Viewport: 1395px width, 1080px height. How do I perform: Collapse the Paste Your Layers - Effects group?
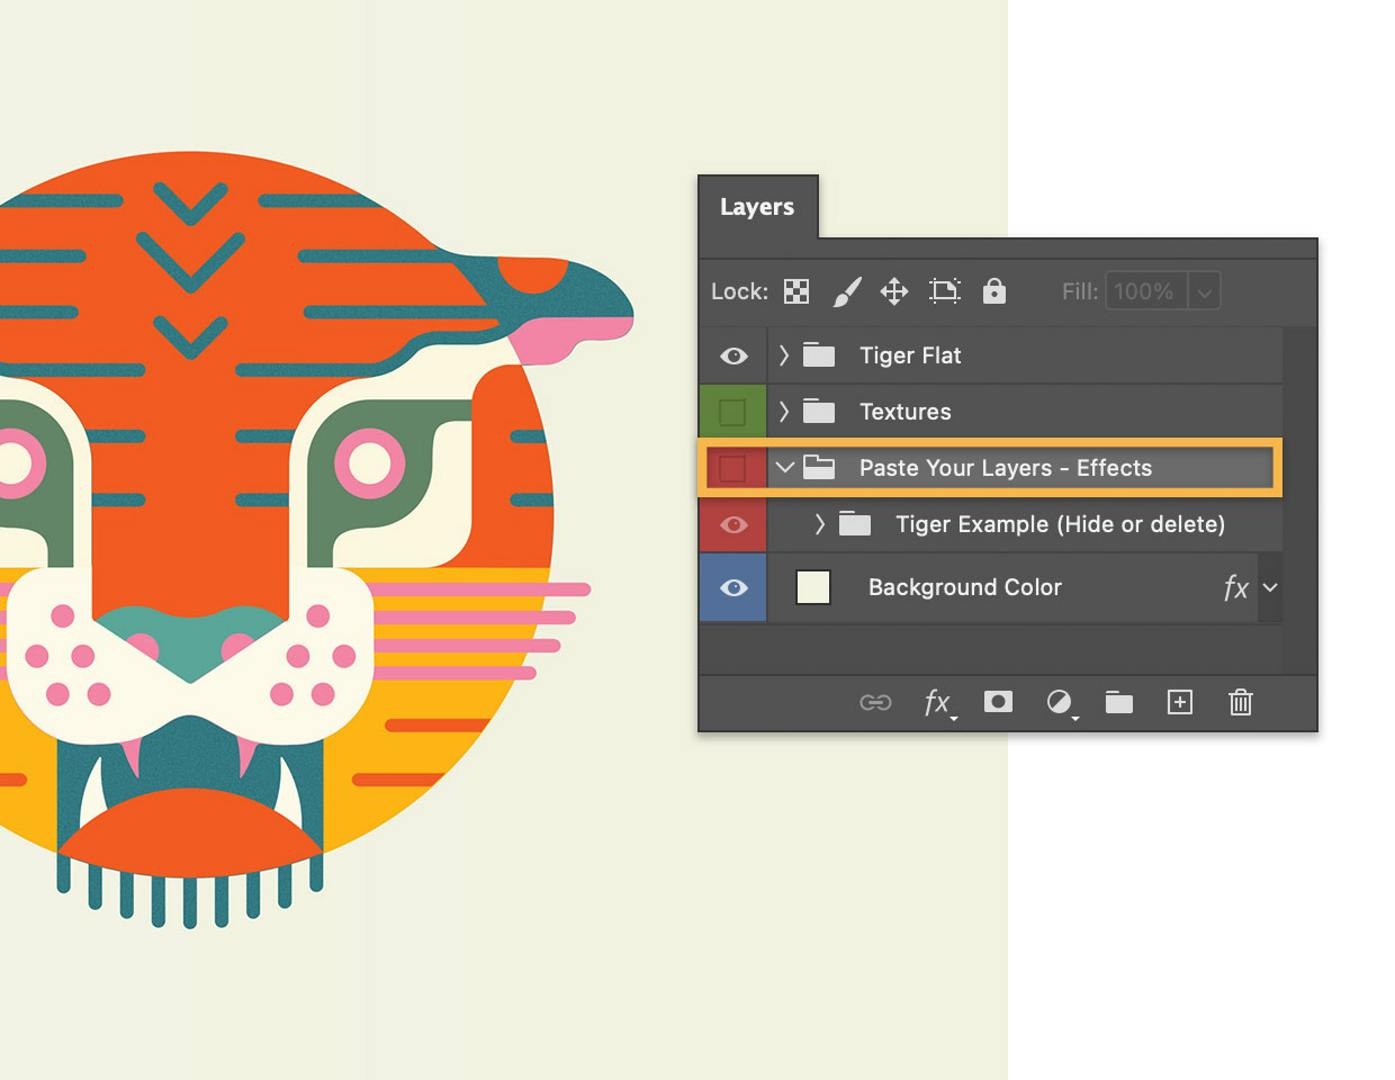[x=784, y=467]
